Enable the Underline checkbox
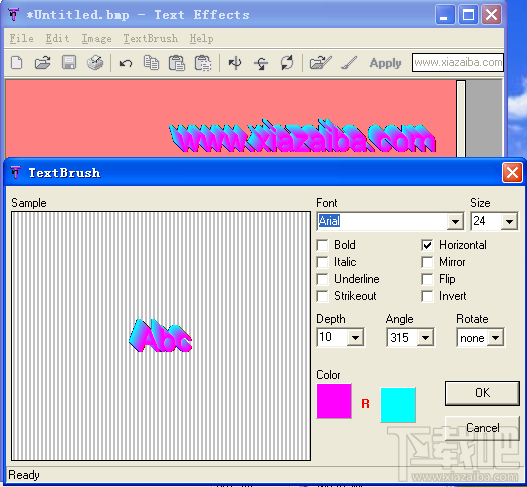The width and height of the screenshot is (527, 487). pos(323,279)
